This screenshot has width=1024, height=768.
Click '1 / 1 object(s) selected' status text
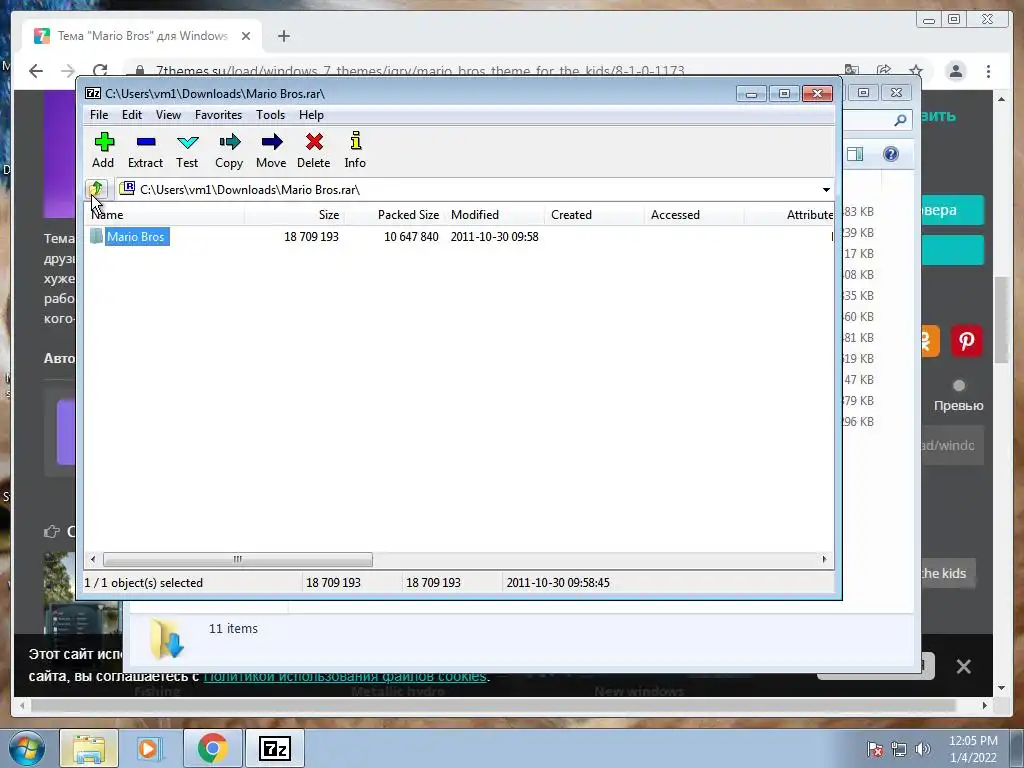pyautogui.click(x=144, y=583)
